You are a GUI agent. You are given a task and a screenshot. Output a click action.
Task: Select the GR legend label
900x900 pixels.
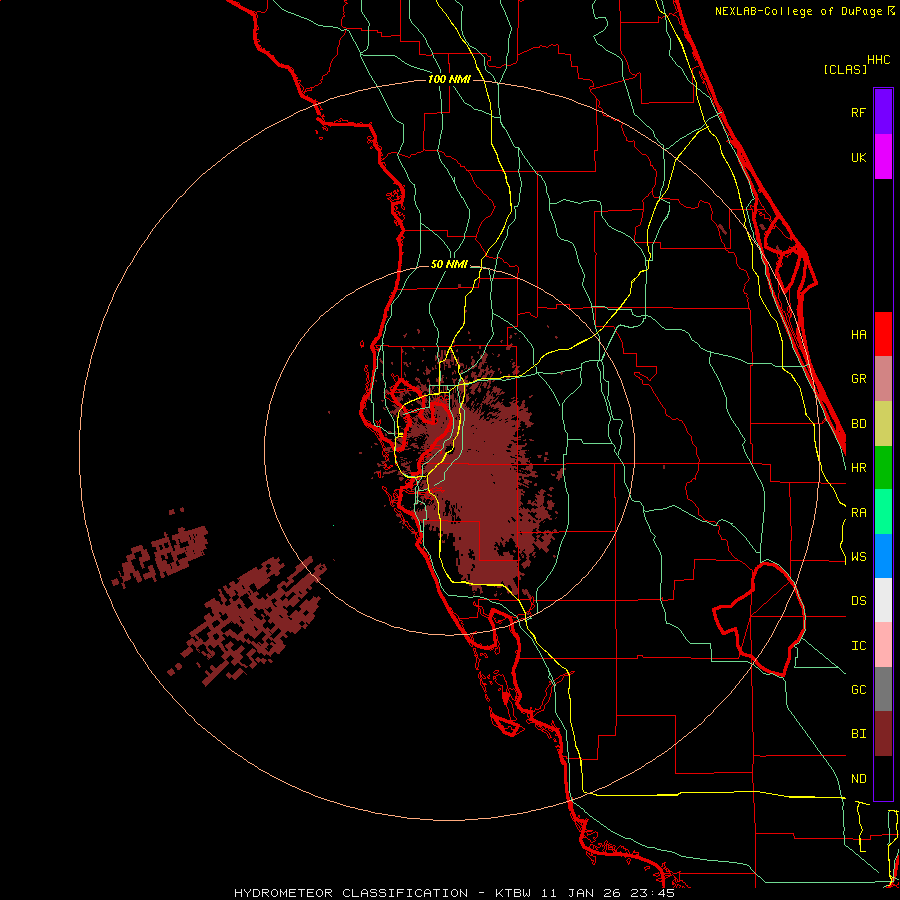(858, 379)
